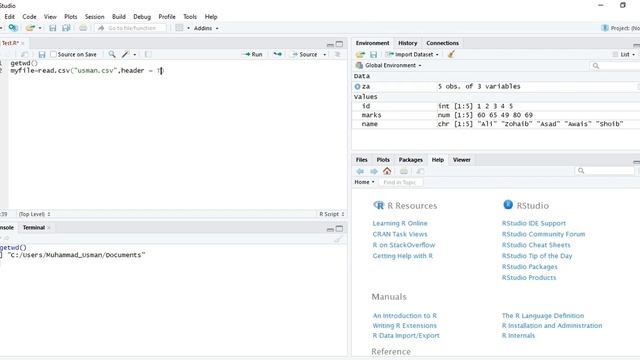Screen dimensions: 640x360
Task: Open Home dropdown in Help pane
Action: pos(364,182)
